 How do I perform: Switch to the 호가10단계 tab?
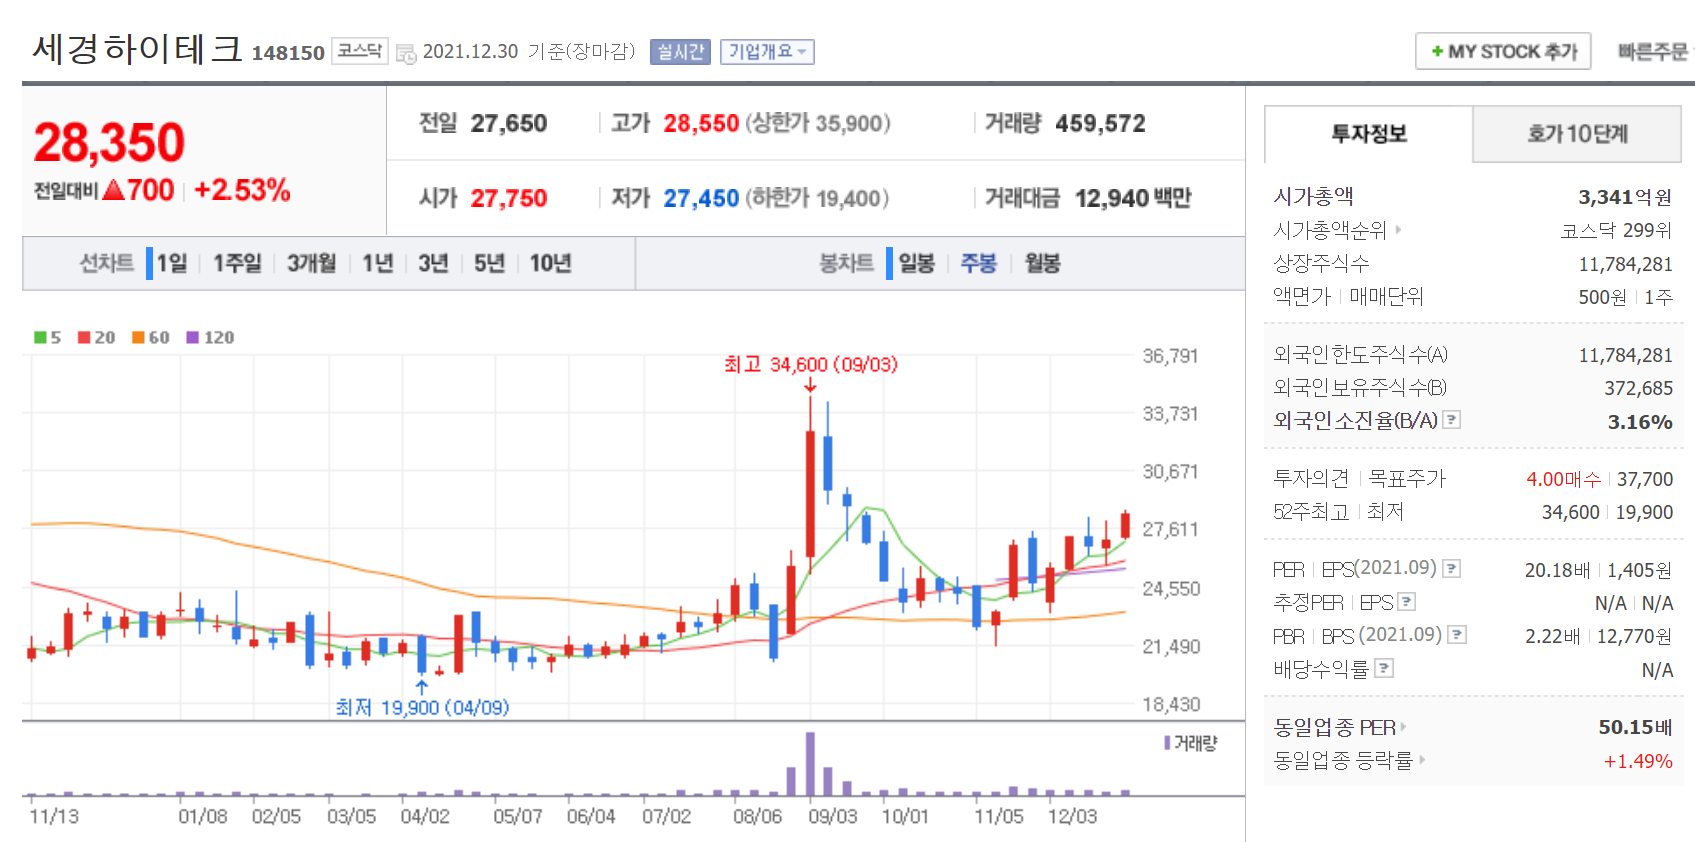click(x=1577, y=134)
